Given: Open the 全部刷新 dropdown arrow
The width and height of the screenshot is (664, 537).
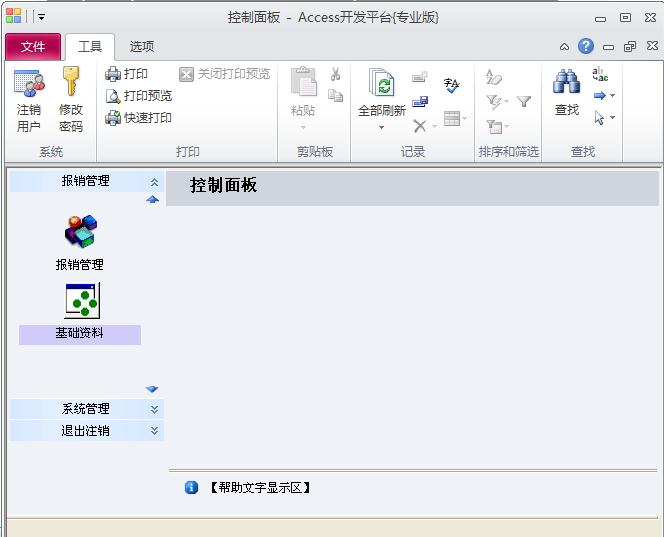Looking at the screenshot, I should point(382,127).
